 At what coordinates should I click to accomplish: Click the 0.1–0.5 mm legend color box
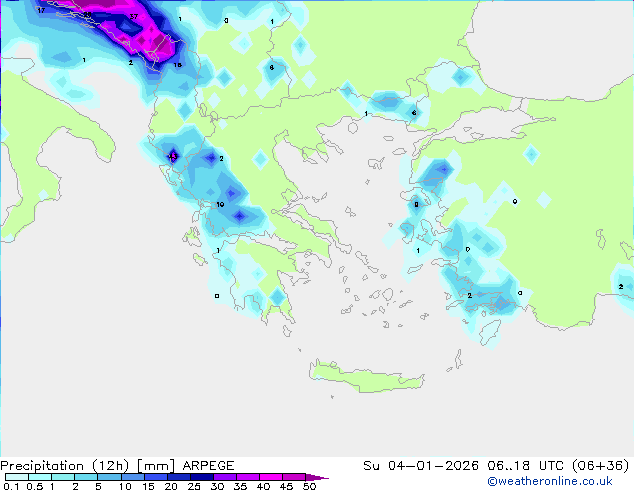click(17, 477)
